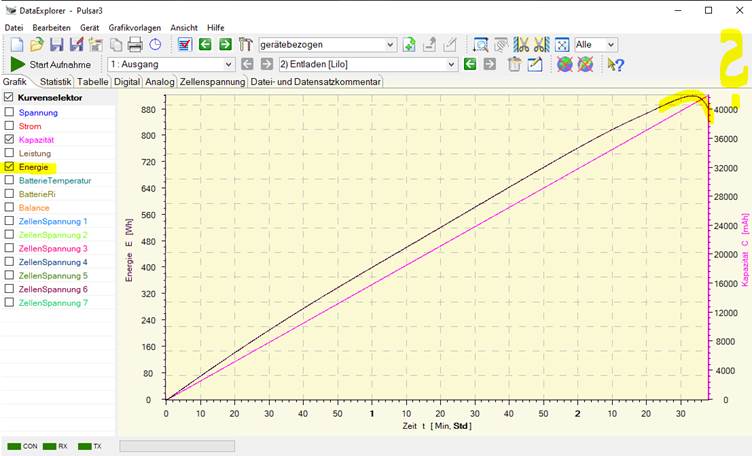Enable the ZellenSpannung 2 checkbox
Viewport: 752px width, 456px height.
click(x=9, y=234)
